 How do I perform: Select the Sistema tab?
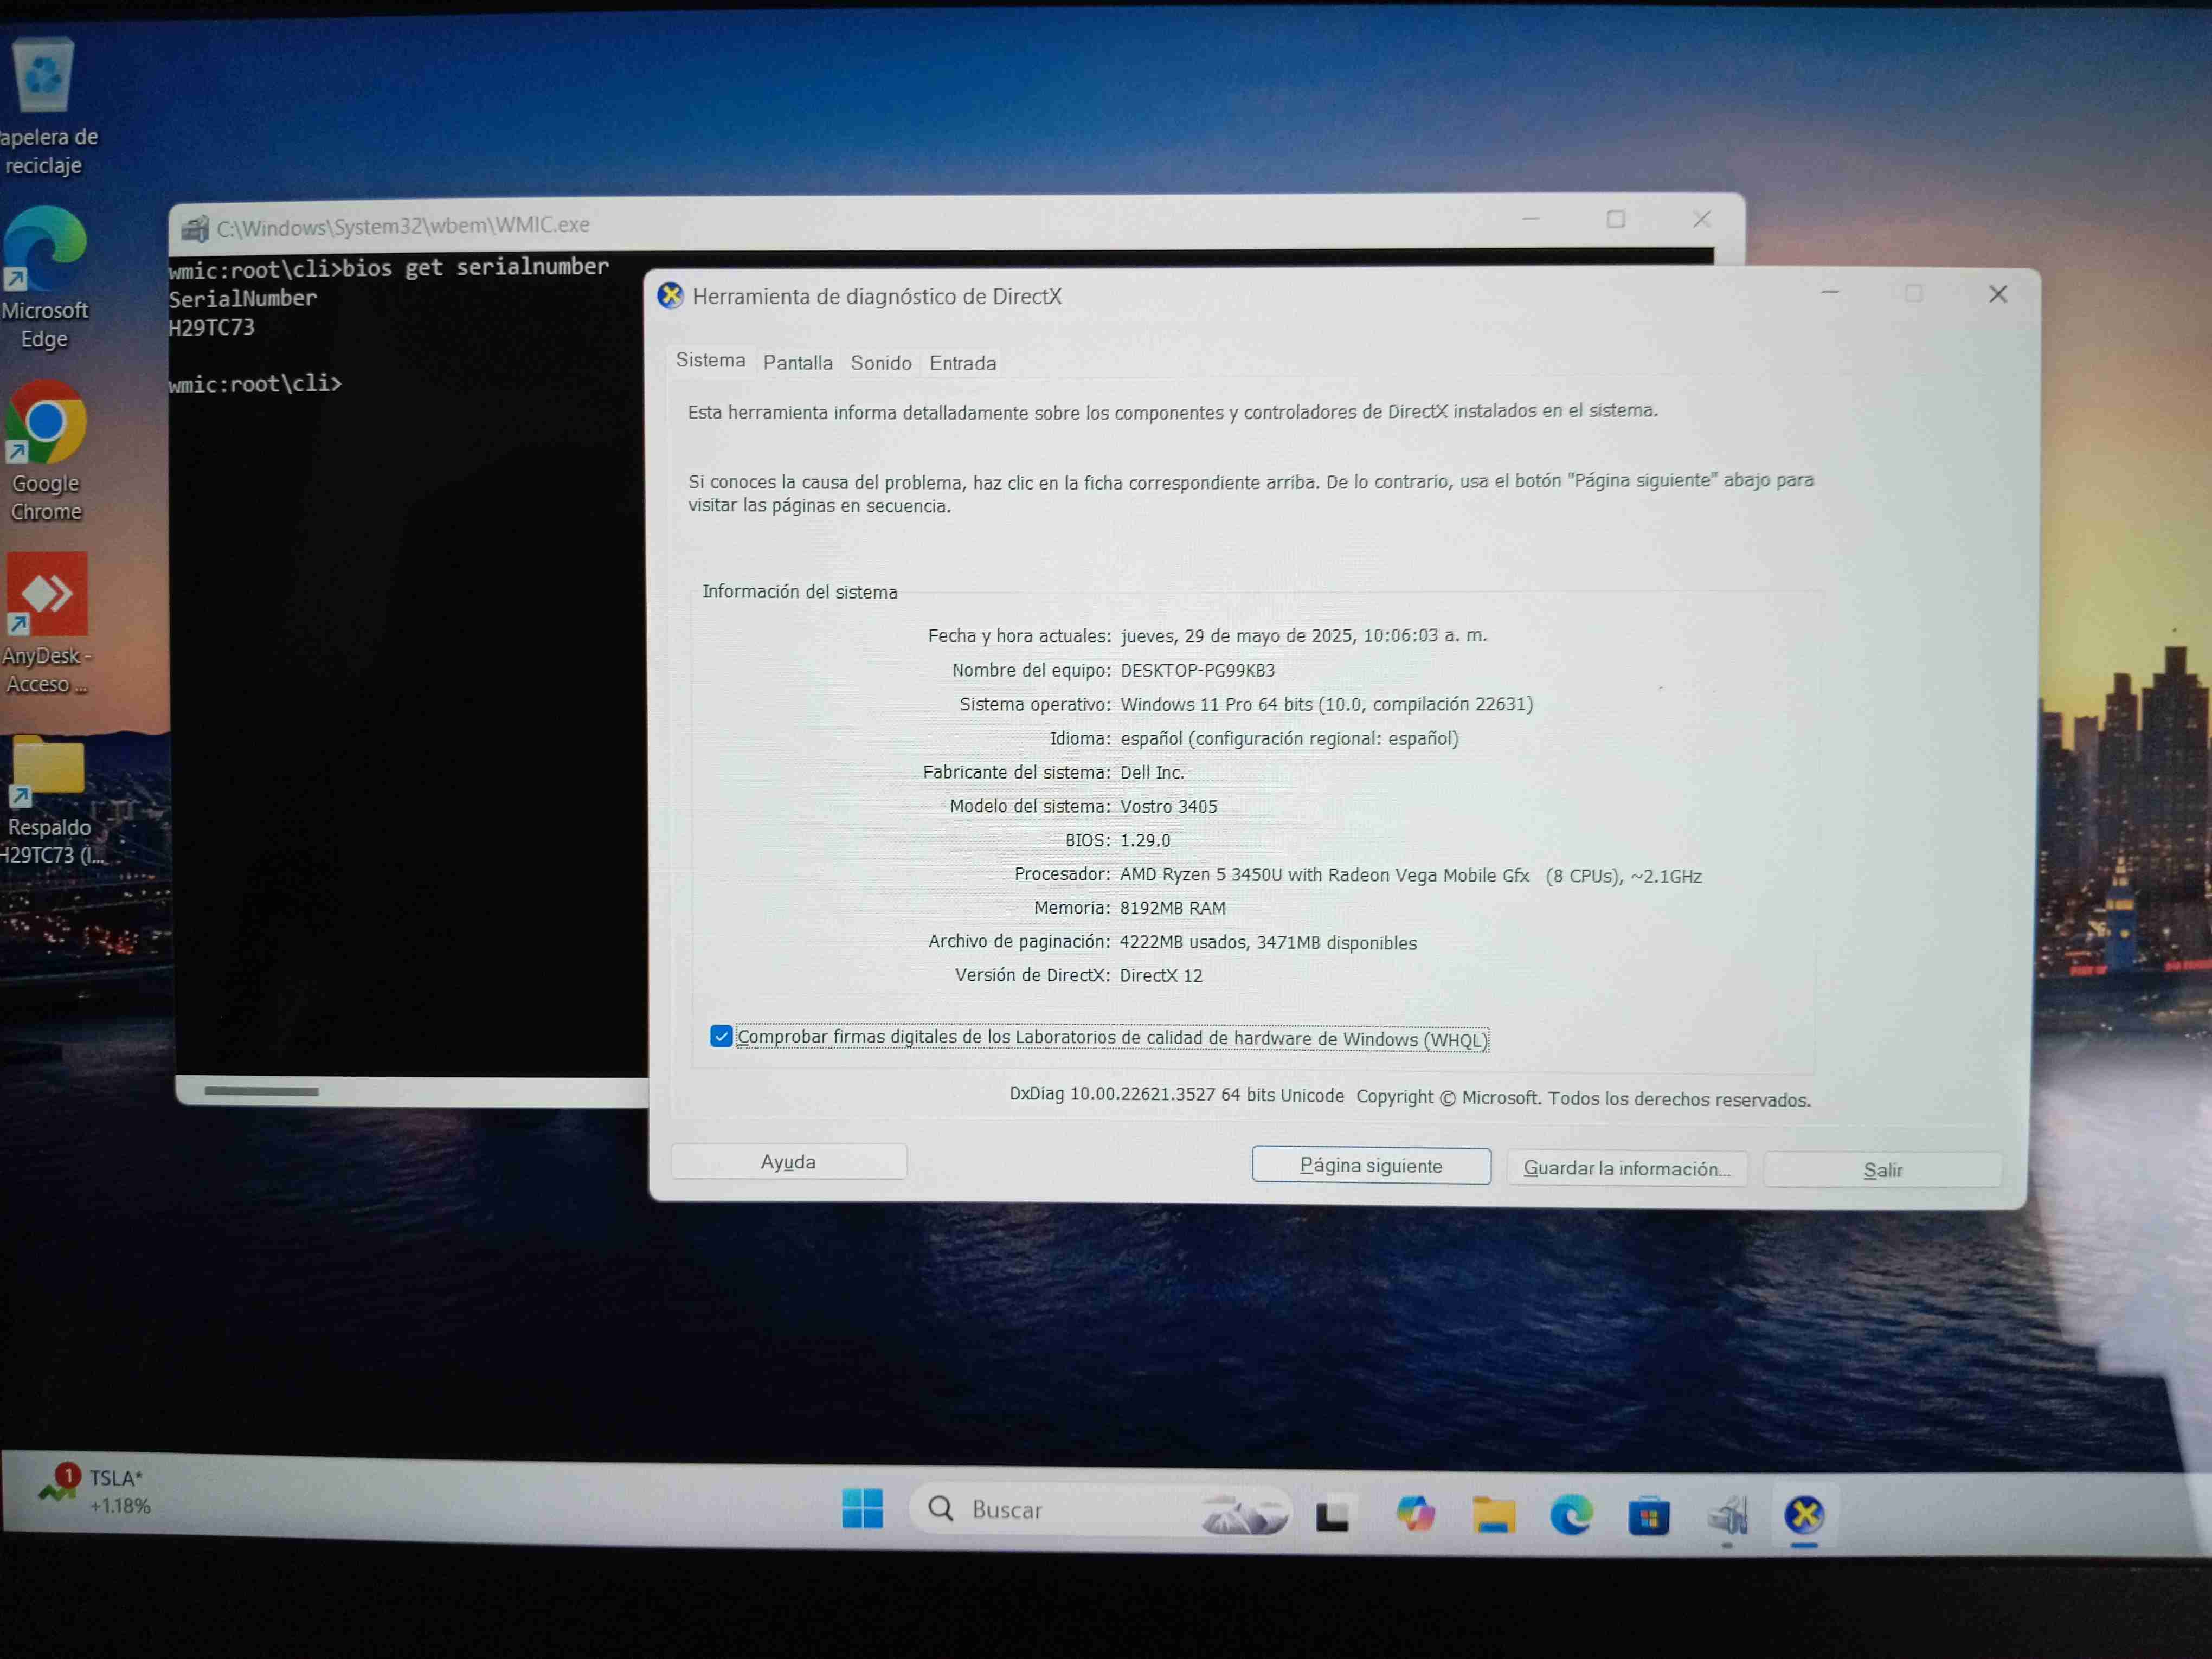(710, 360)
